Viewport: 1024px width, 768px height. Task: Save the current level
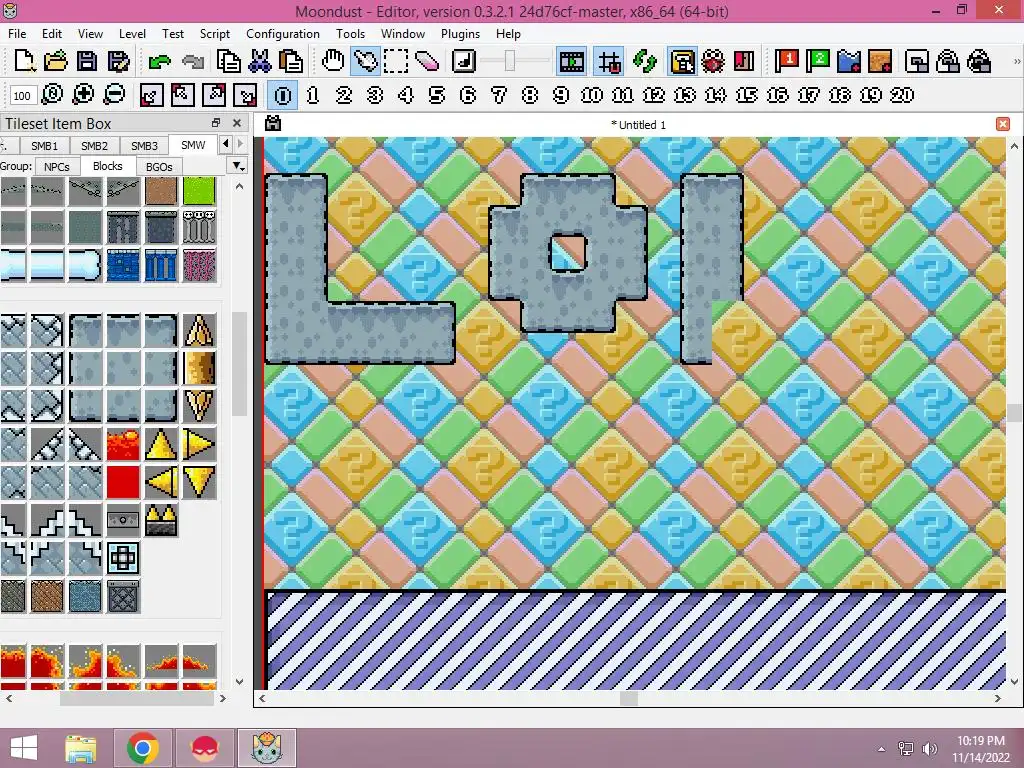click(x=87, y=61)
